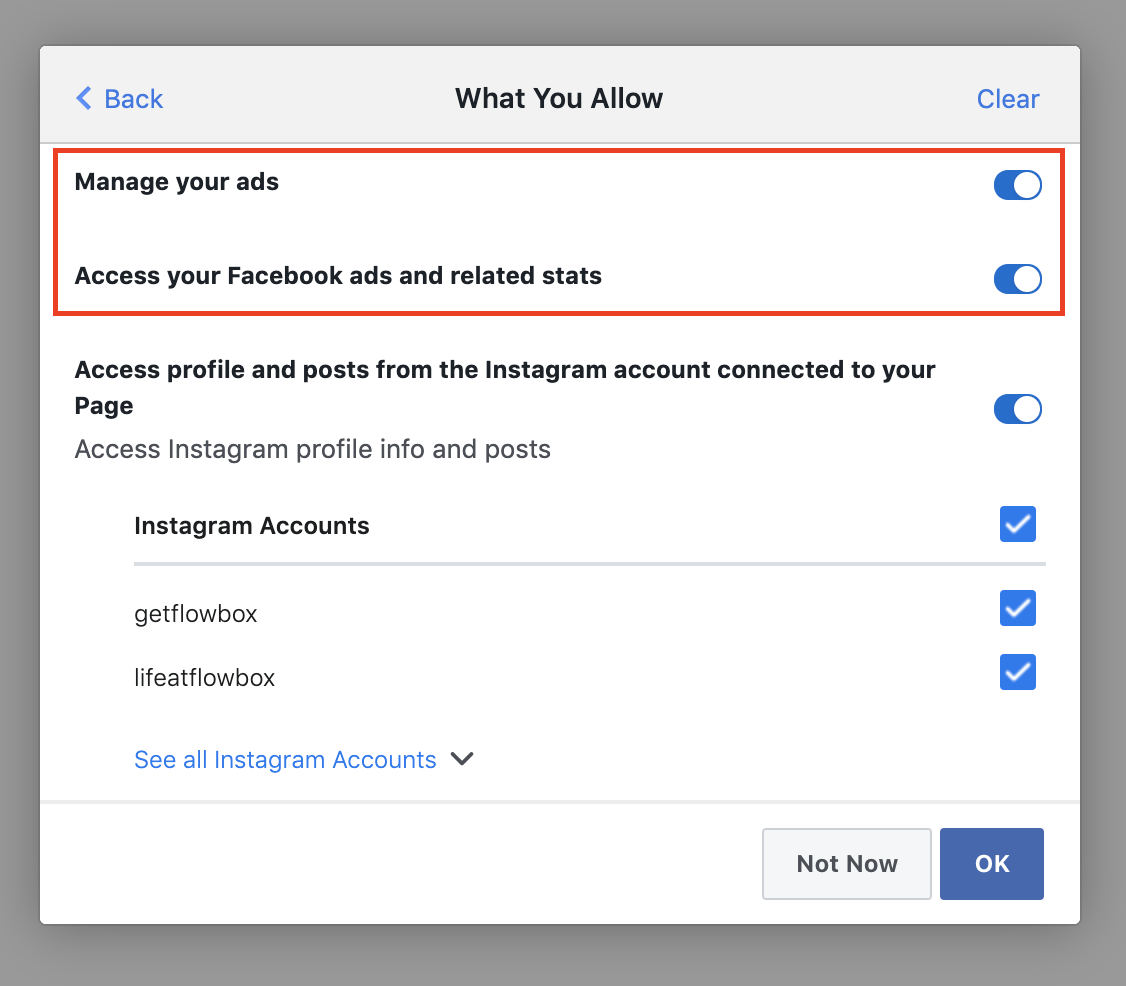
Task: Click the Manage your ads label
Action: 177,182
